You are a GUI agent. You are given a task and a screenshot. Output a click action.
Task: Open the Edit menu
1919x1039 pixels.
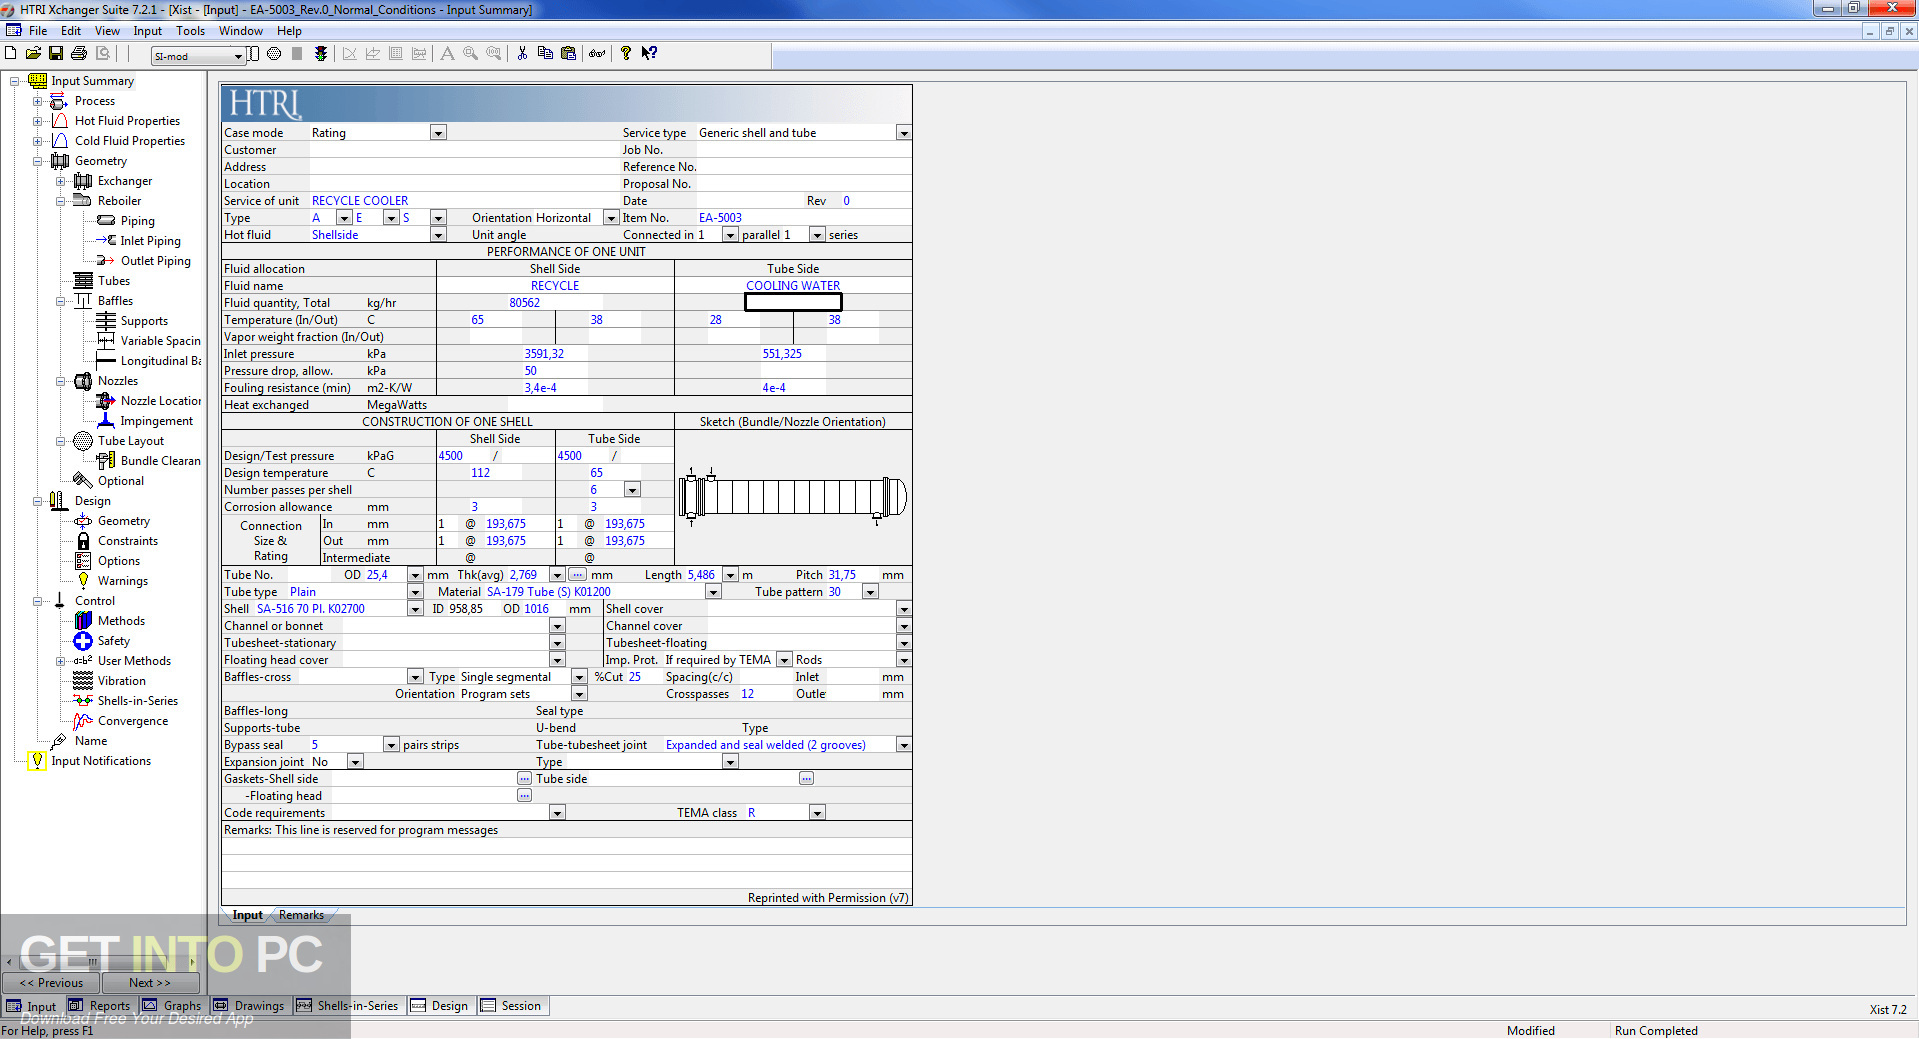(71, 31)
